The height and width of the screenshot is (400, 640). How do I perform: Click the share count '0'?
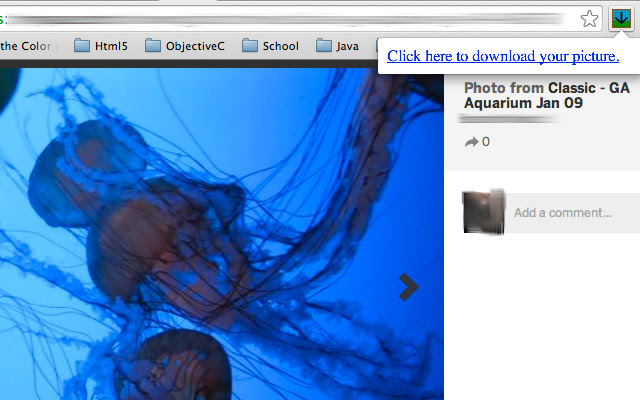pos(486,142)
